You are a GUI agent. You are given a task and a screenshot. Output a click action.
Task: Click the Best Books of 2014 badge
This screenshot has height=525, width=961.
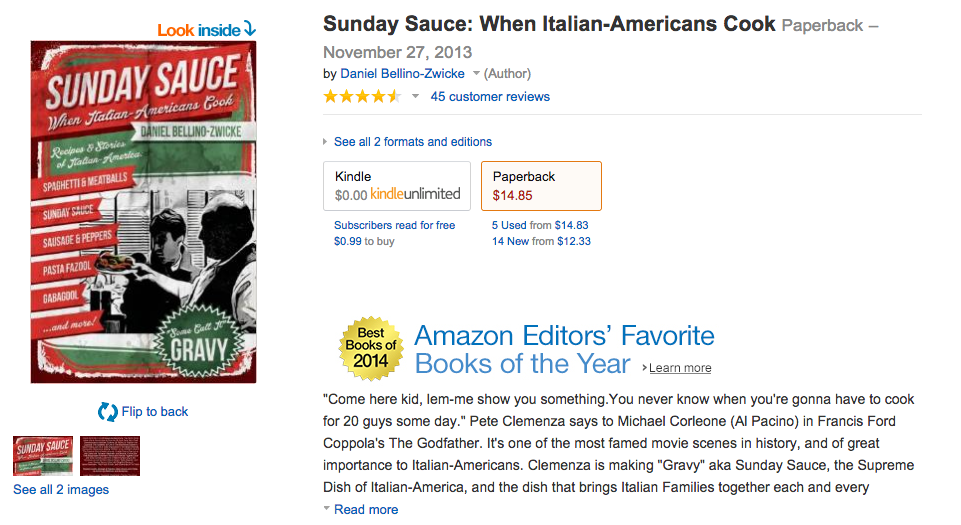(371, 349)
